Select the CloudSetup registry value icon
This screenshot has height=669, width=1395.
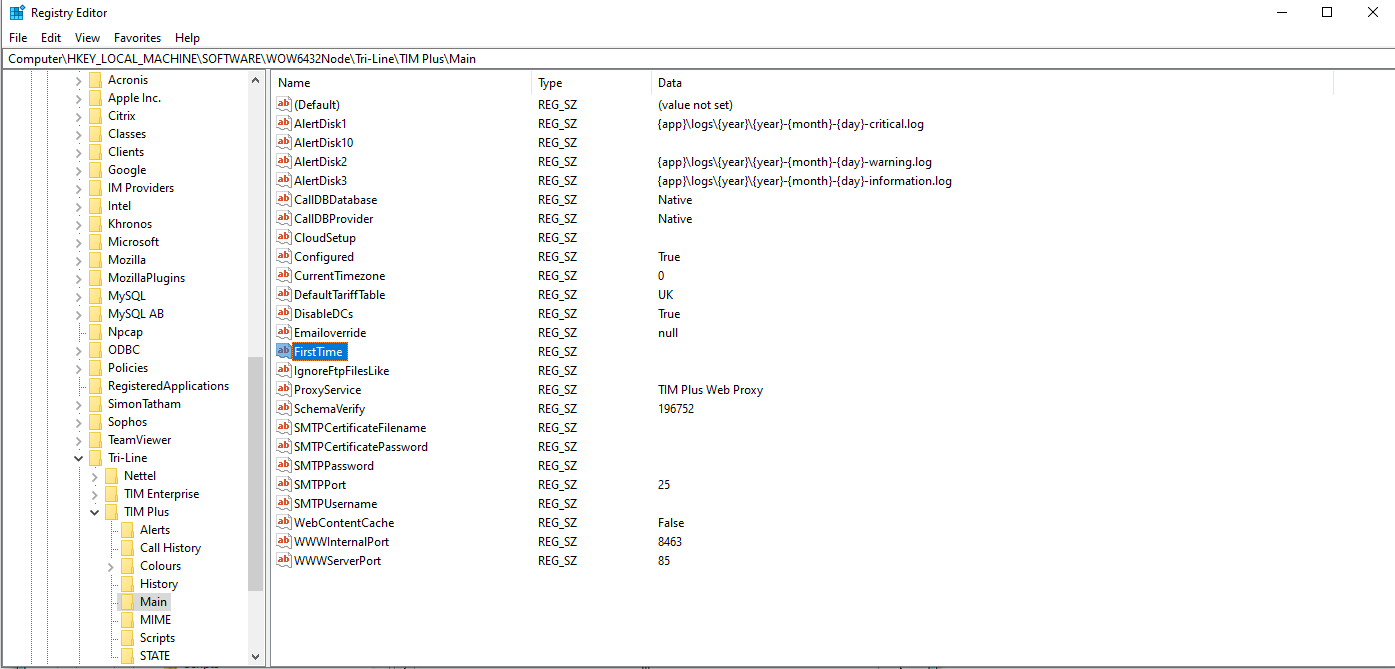284,237
